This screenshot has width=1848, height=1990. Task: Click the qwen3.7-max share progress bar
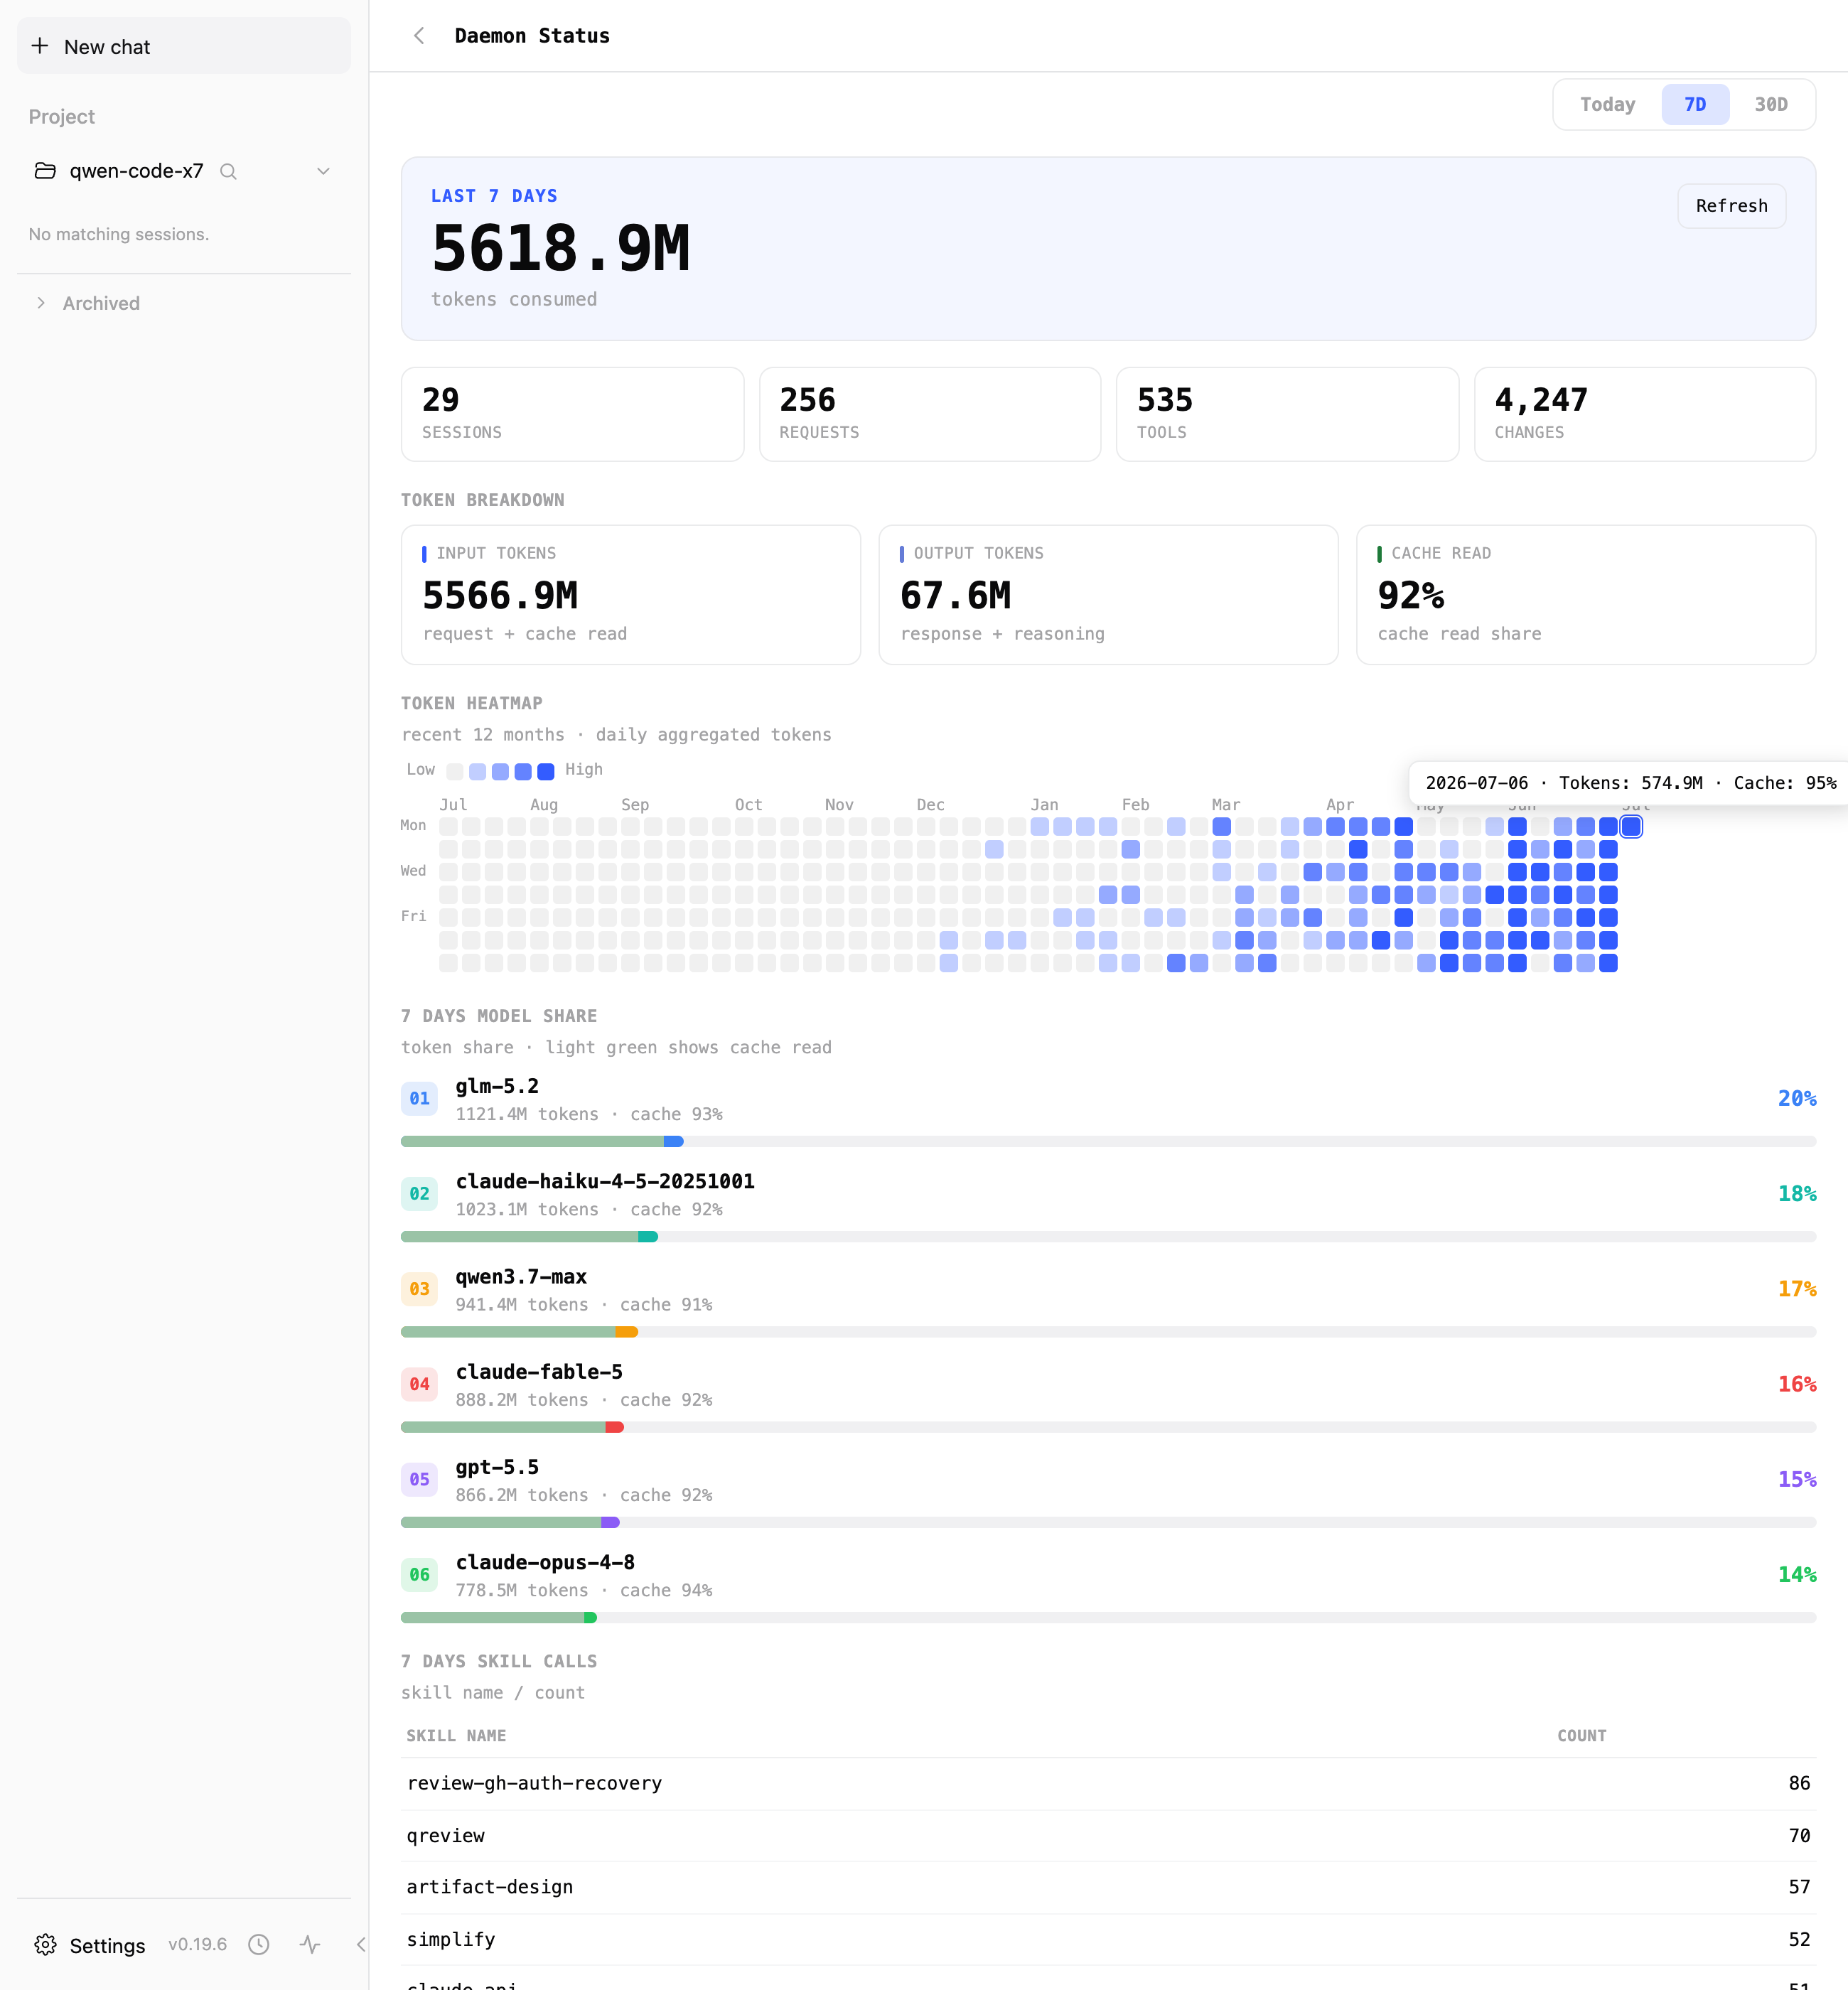[x=1108, y=1332]
